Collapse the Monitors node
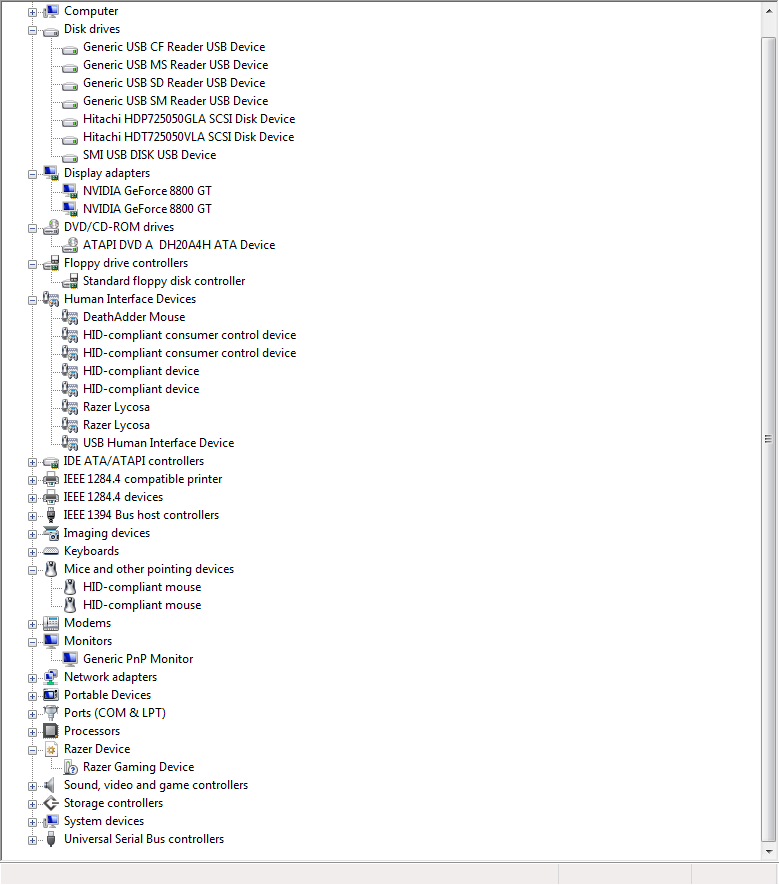Image resolution: width=779 pixels, height=885 pixels. 32,642
